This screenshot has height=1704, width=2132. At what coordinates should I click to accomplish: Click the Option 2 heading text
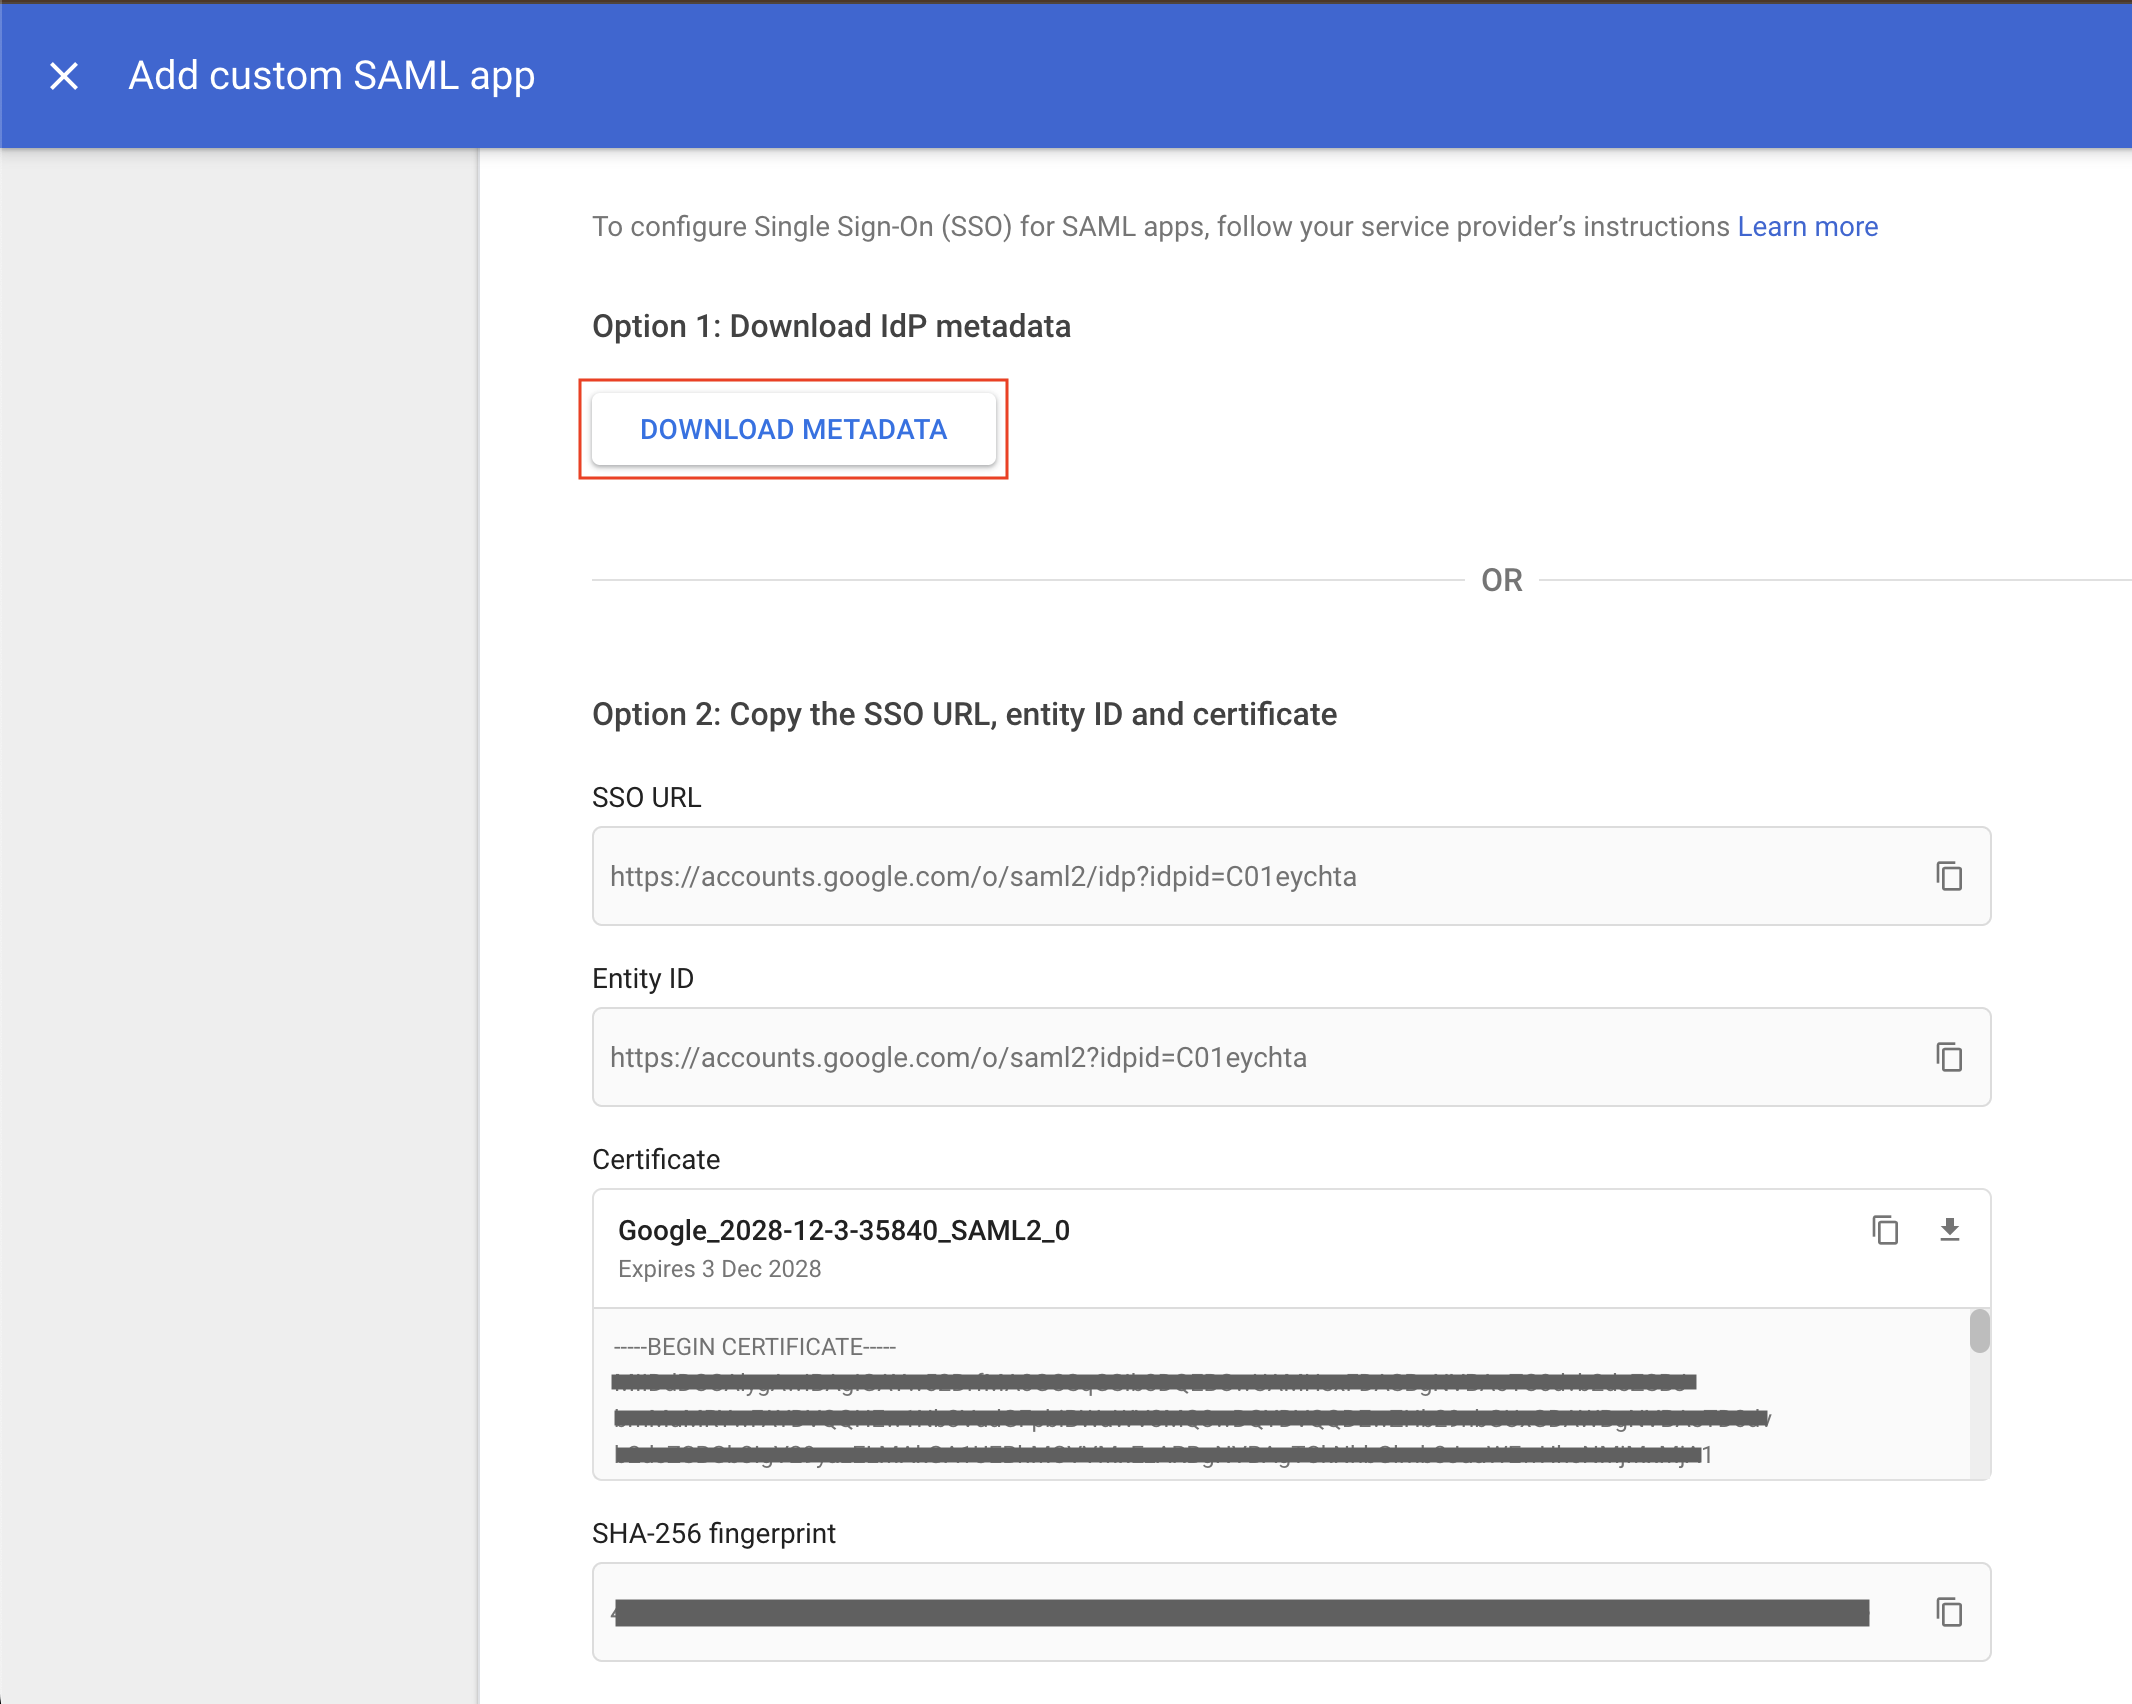[964, 713]
